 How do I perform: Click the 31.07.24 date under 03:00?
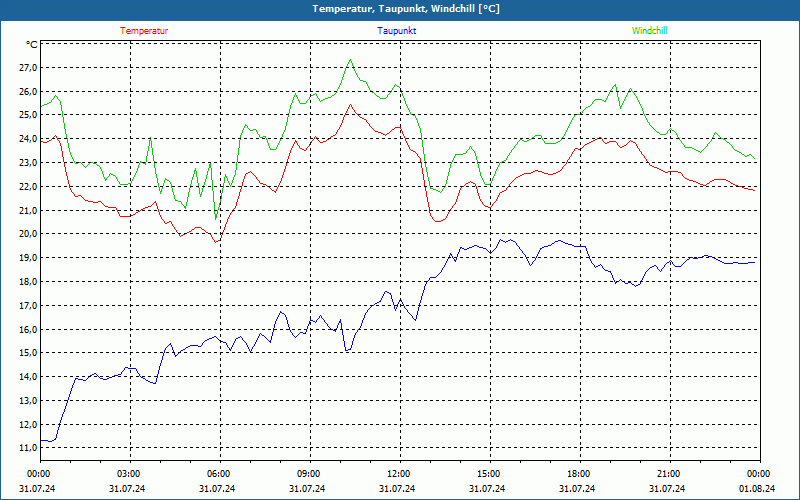(127, 488)
